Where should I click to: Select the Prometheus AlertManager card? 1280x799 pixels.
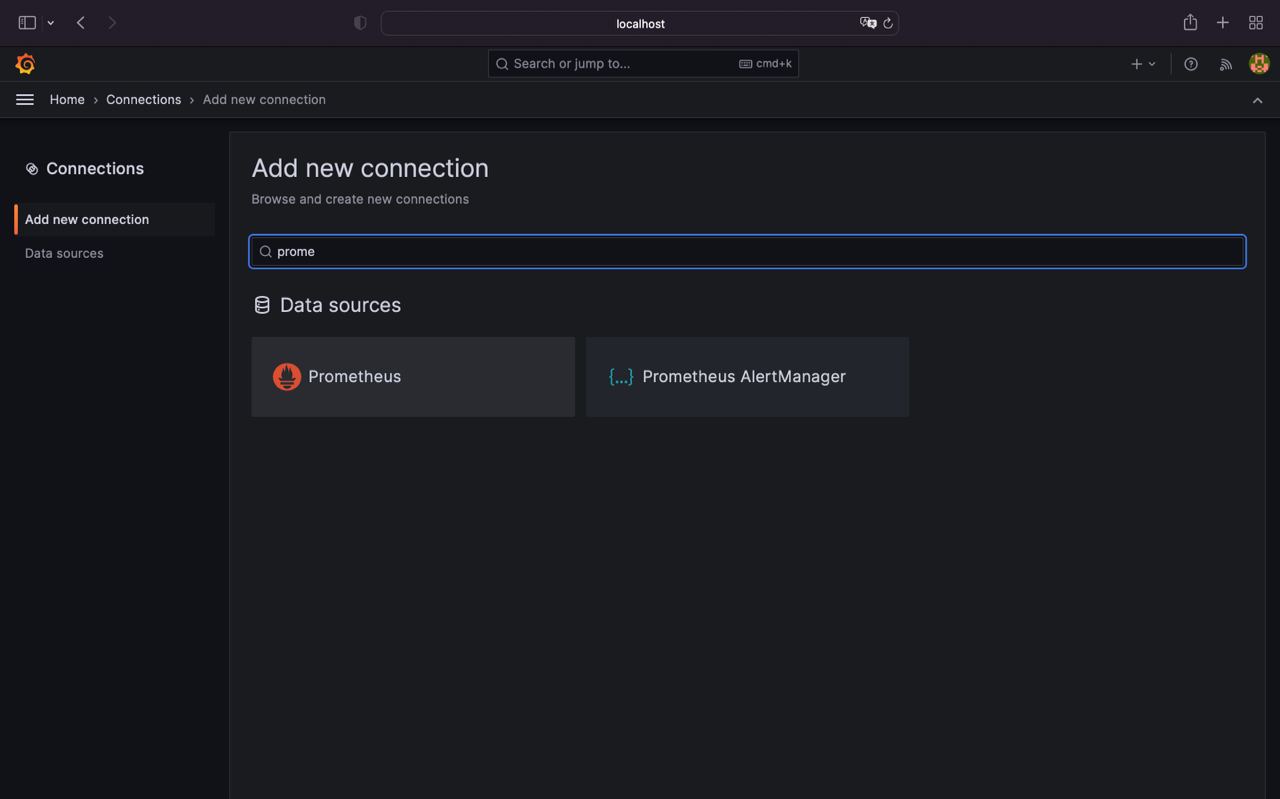coord(747,377)
